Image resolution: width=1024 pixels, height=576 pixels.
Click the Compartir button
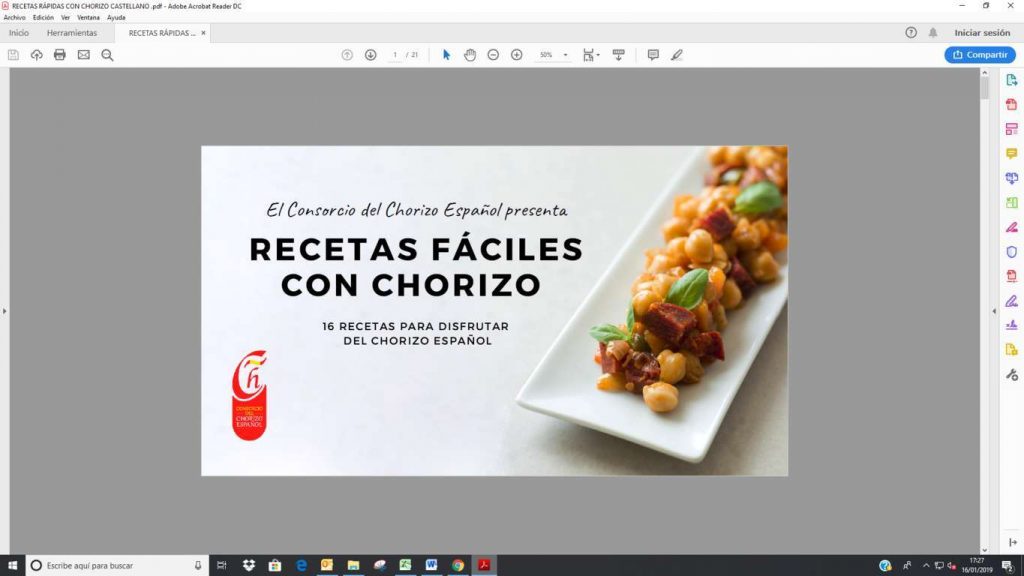click(x=980, y=55)
